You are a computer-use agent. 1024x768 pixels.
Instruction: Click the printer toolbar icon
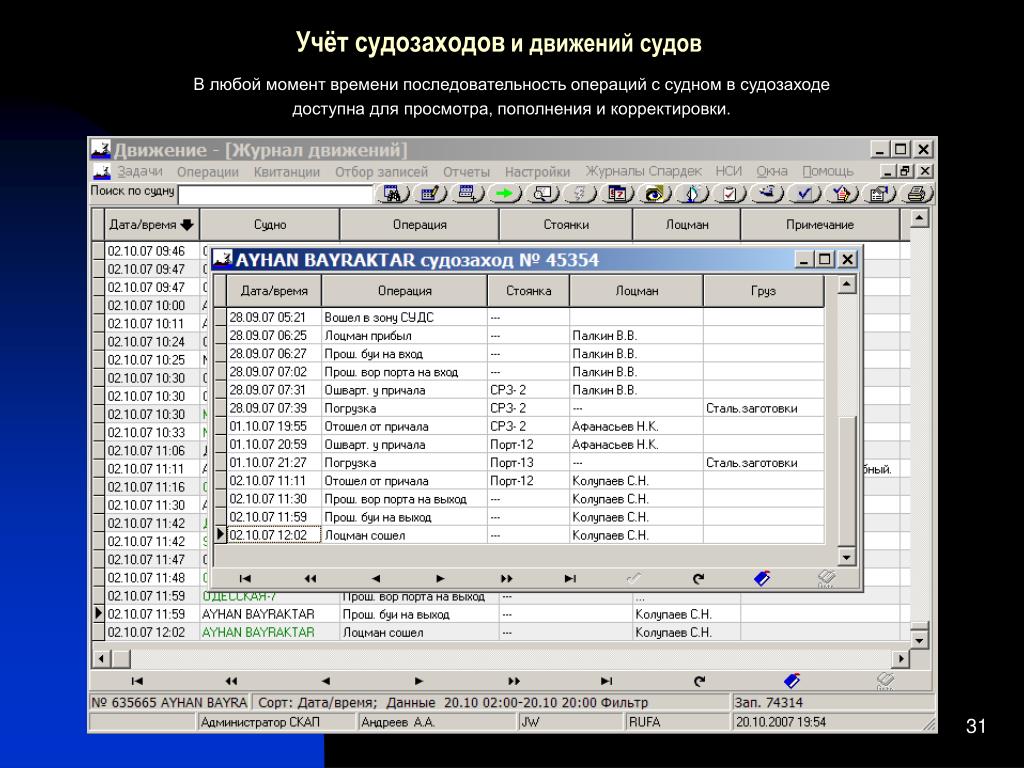917,193
